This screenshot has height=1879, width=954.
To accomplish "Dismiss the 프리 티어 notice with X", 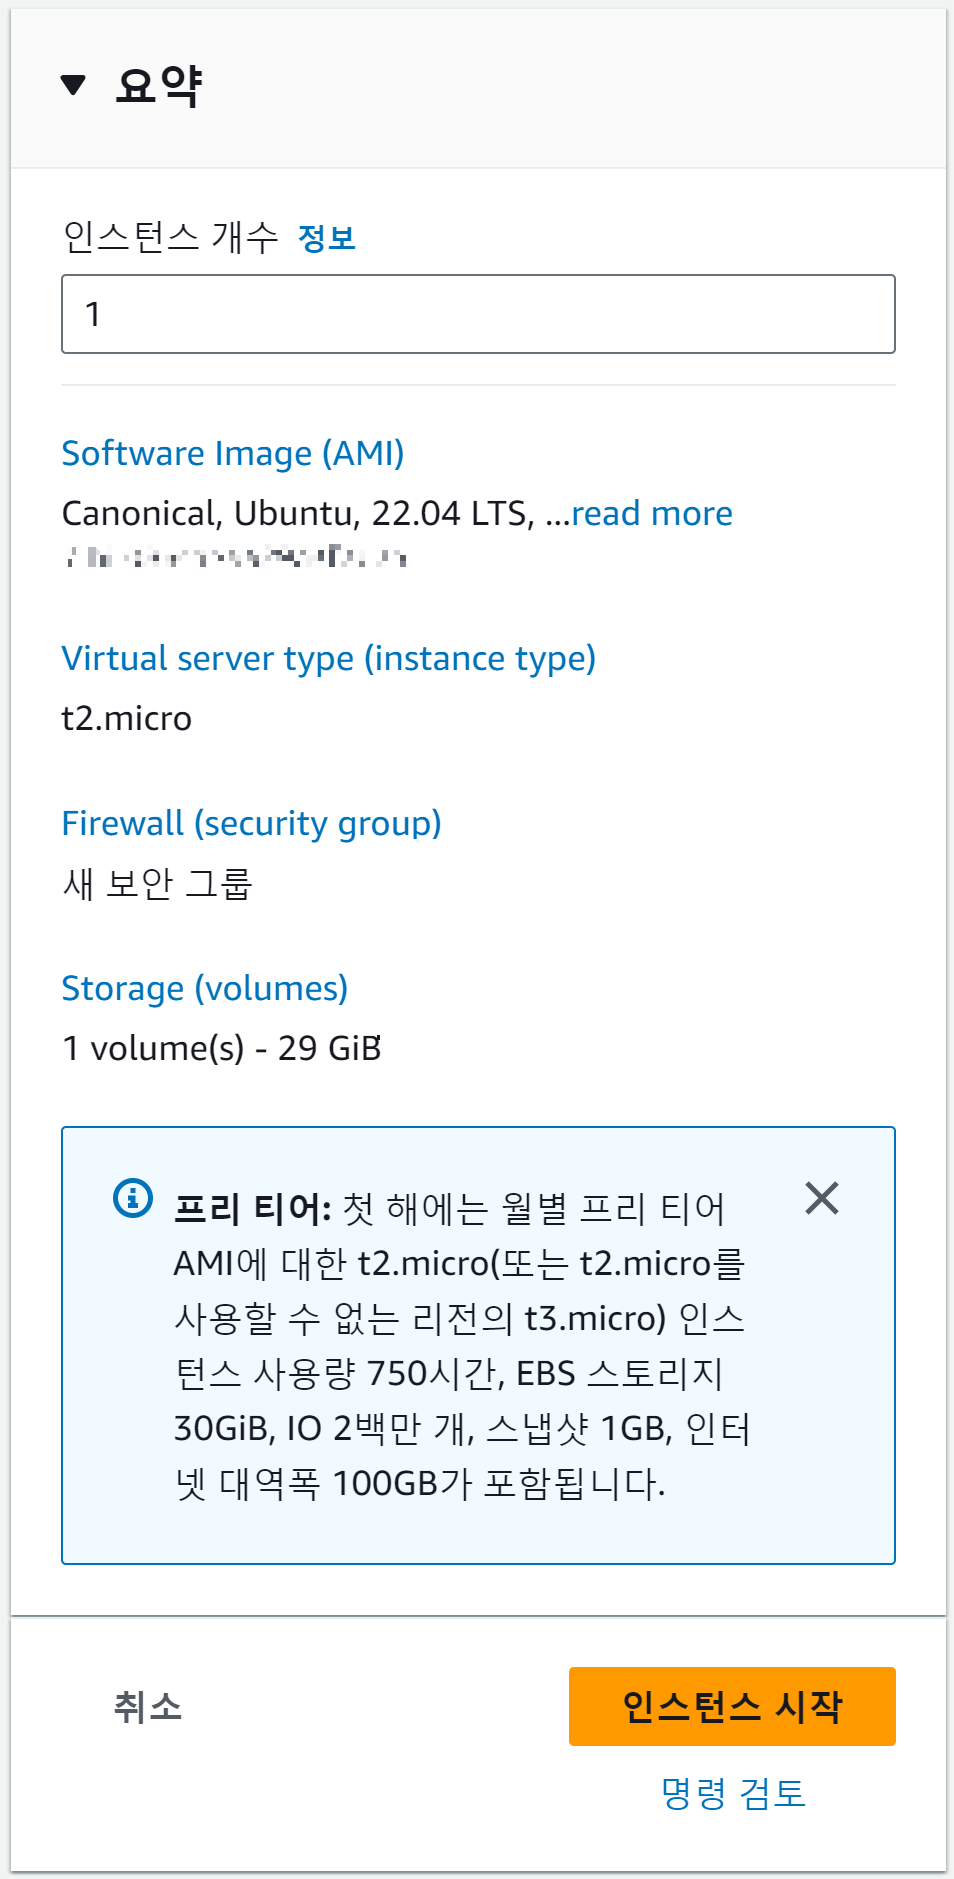I will pyautogui.click(x=822, y=1198).
